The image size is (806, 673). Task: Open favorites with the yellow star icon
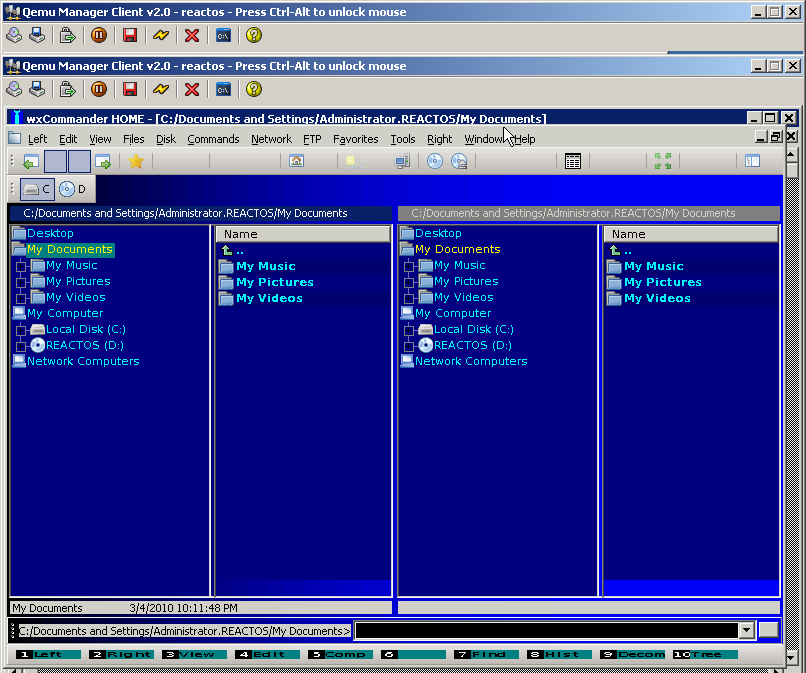click(137, 161)
